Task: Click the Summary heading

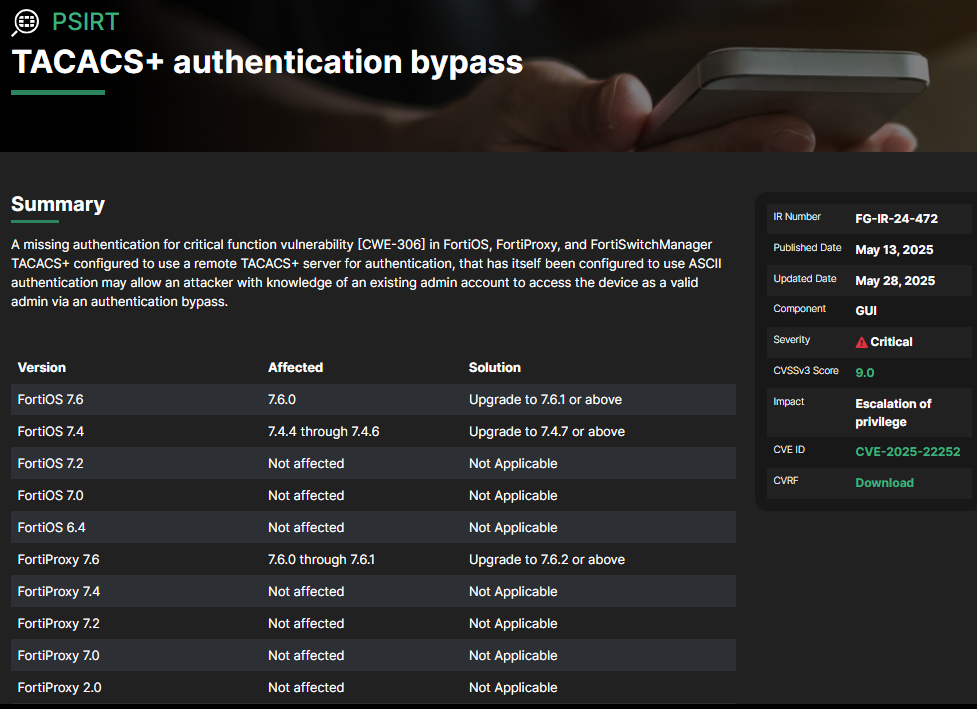Action: click(58, 204)
